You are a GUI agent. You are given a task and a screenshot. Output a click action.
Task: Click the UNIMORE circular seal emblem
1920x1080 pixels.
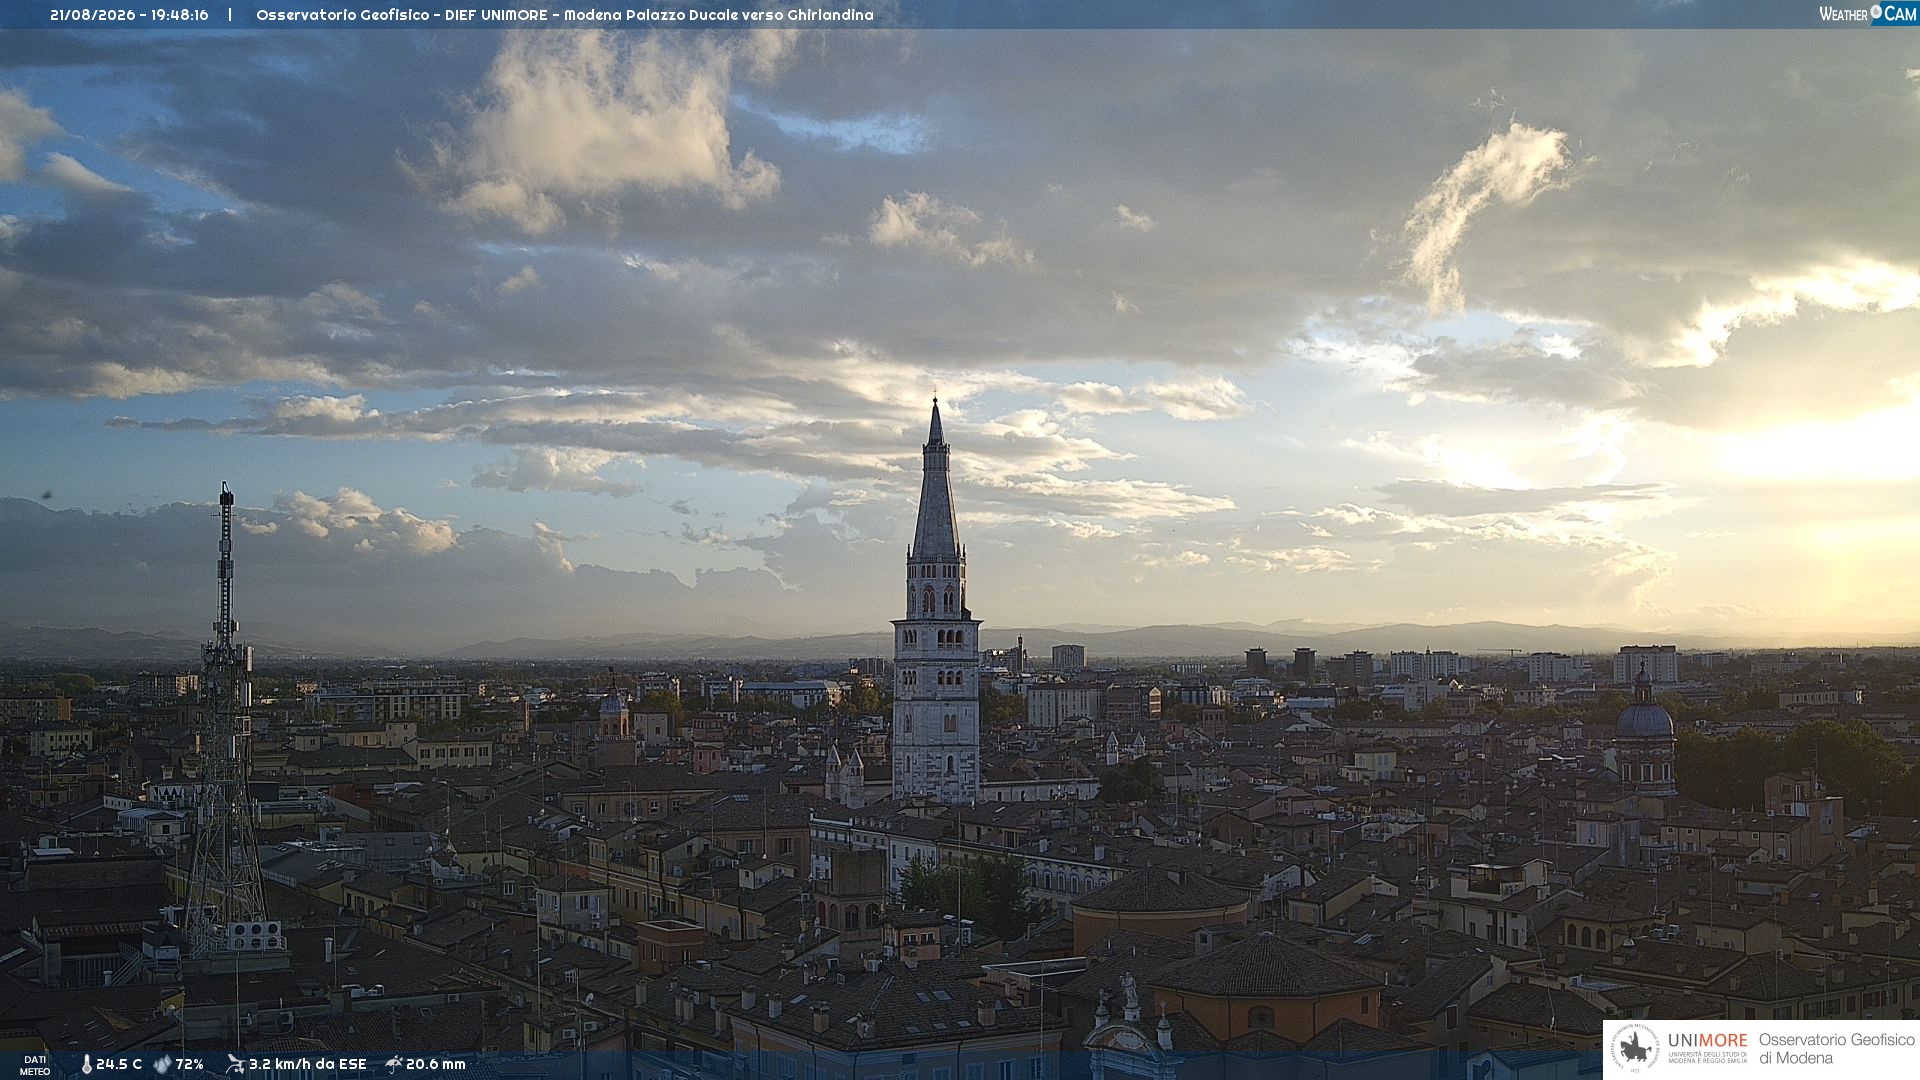[x=1635, y=1049]
